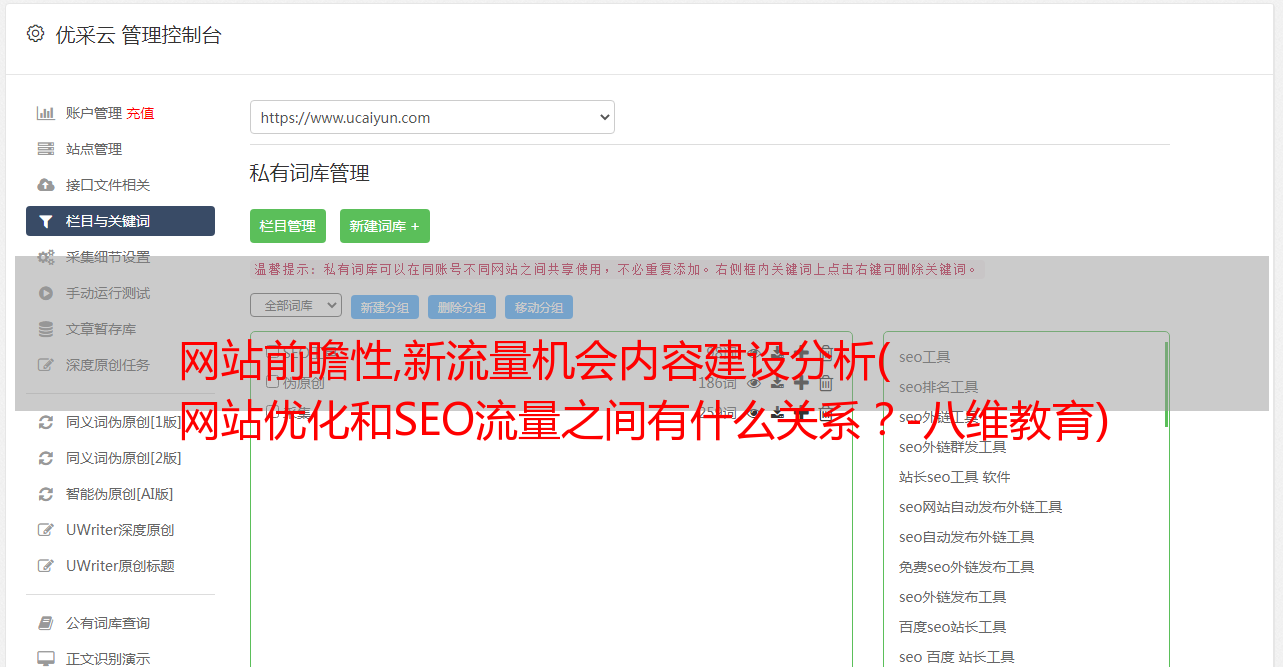Image resolution: width=1283 pixels, height=667 pixels.
Task: Select the keyword seo外链群发工具
Action: 953,447
